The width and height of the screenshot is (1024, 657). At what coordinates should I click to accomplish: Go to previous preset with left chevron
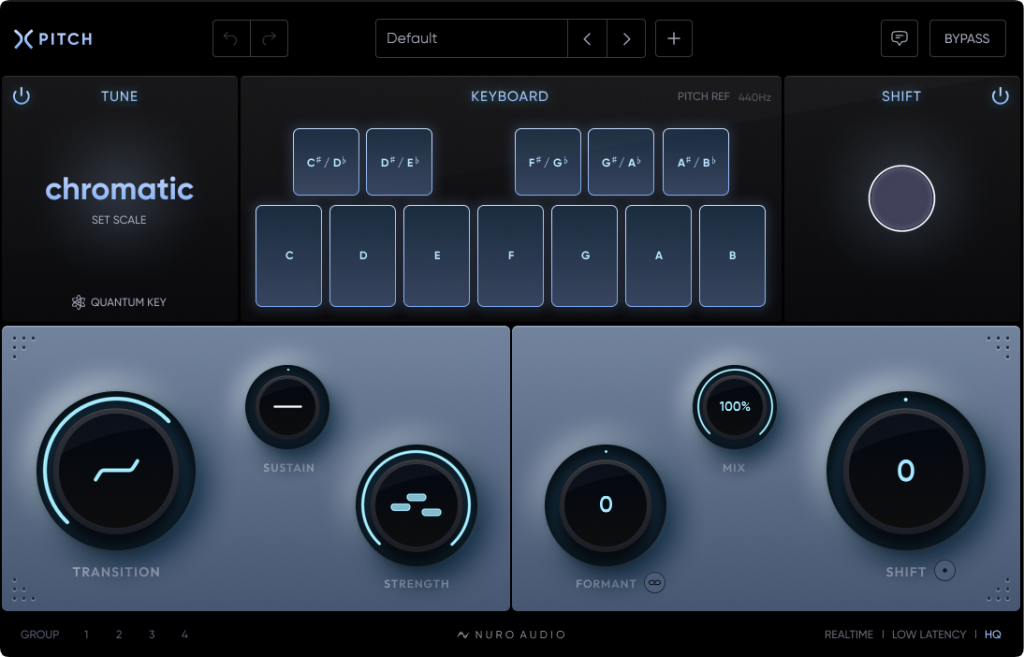coord(587,39)
